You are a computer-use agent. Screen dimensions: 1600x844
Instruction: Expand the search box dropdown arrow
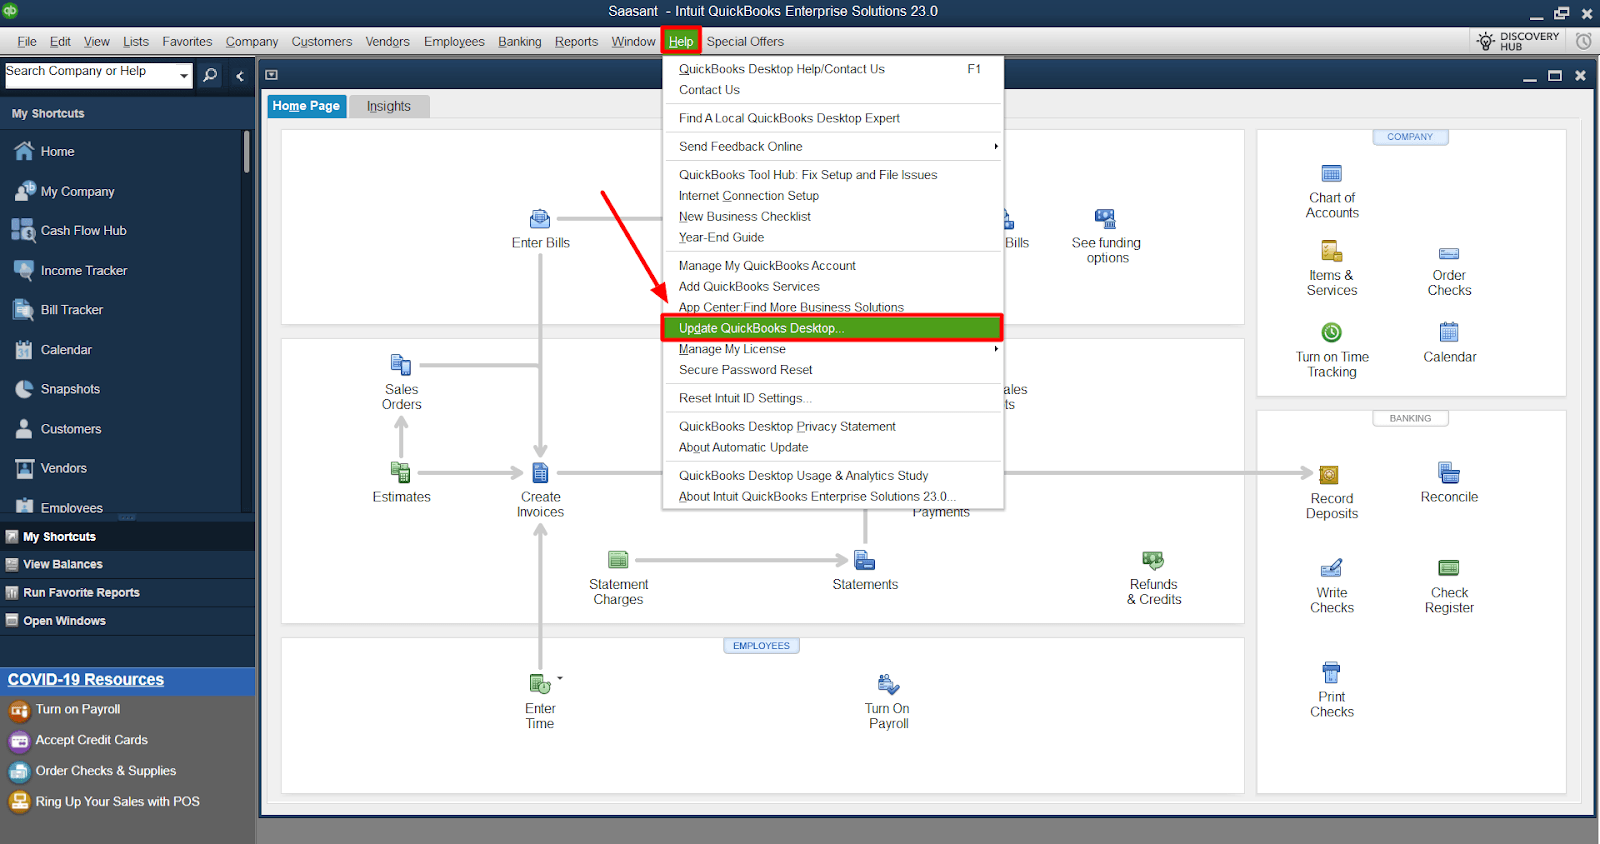pos(183,75)
